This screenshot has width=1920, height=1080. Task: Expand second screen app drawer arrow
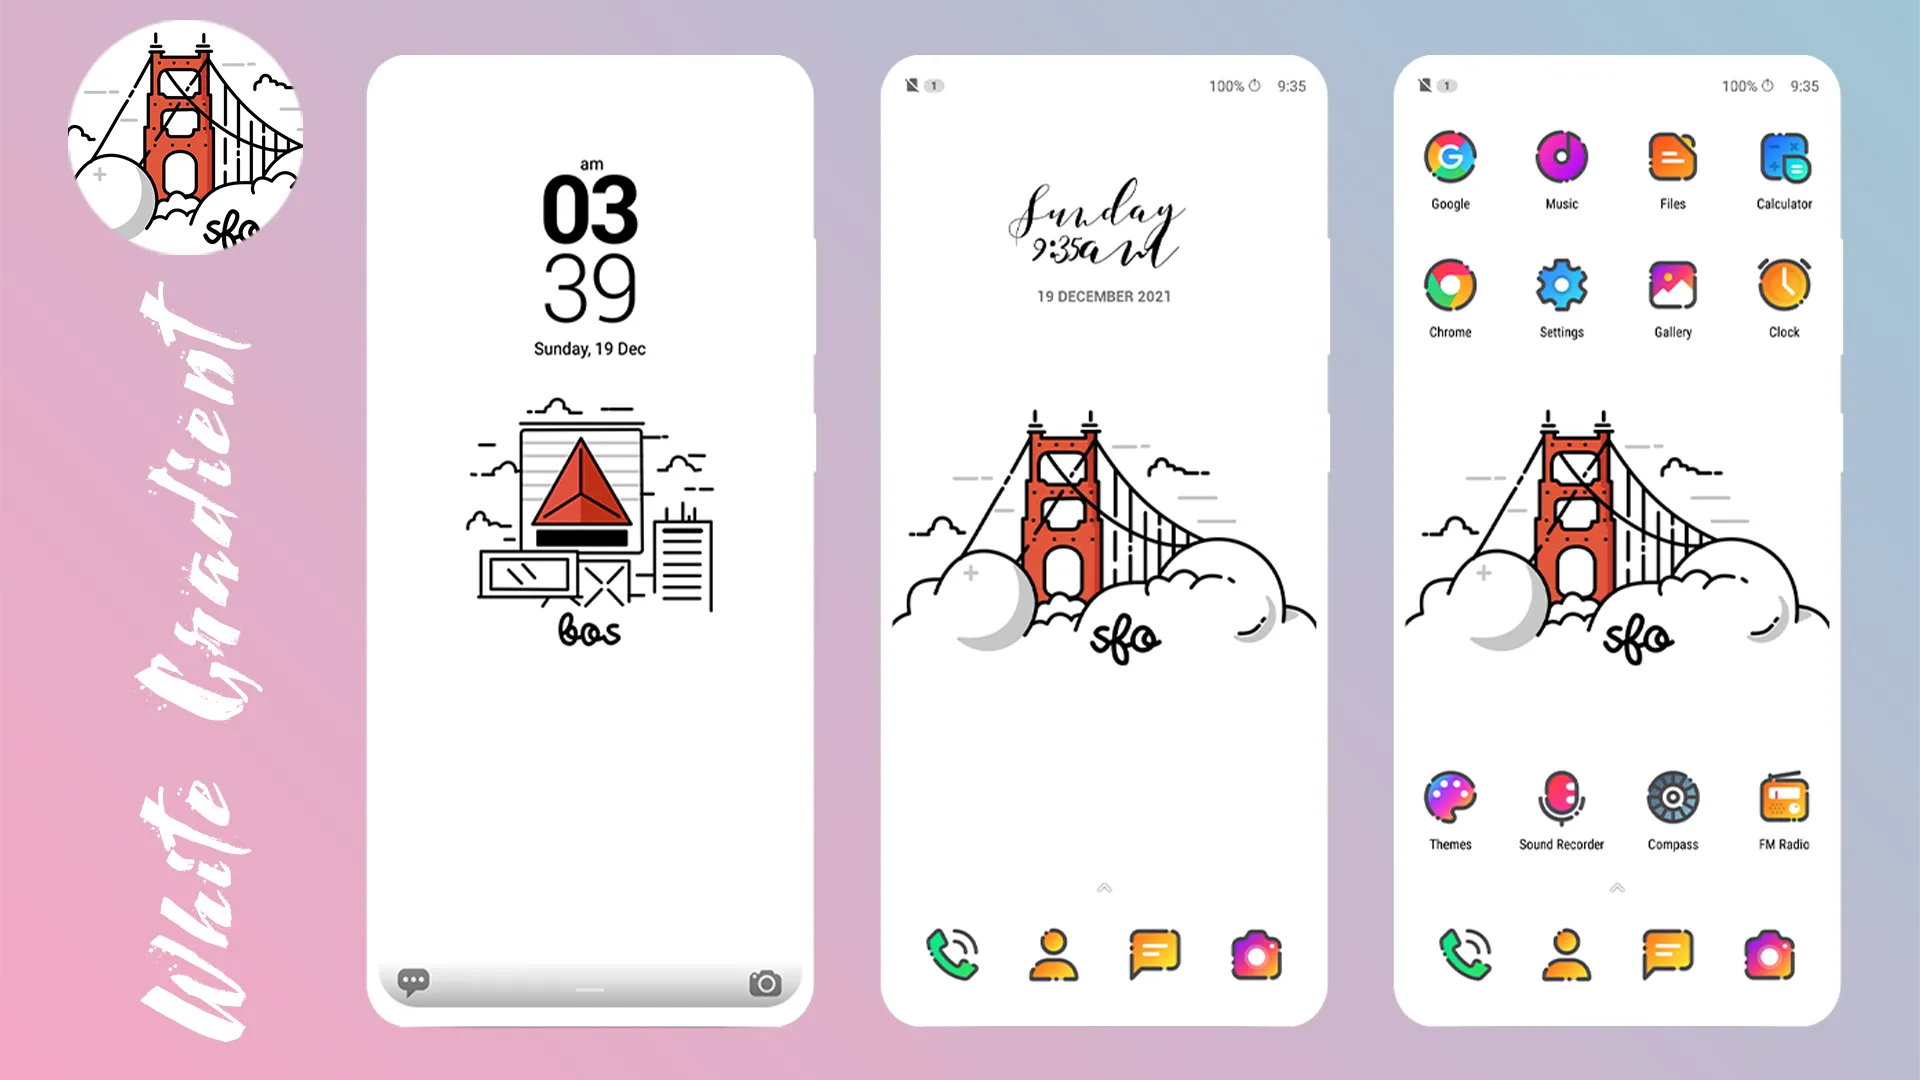[1104, 886]
